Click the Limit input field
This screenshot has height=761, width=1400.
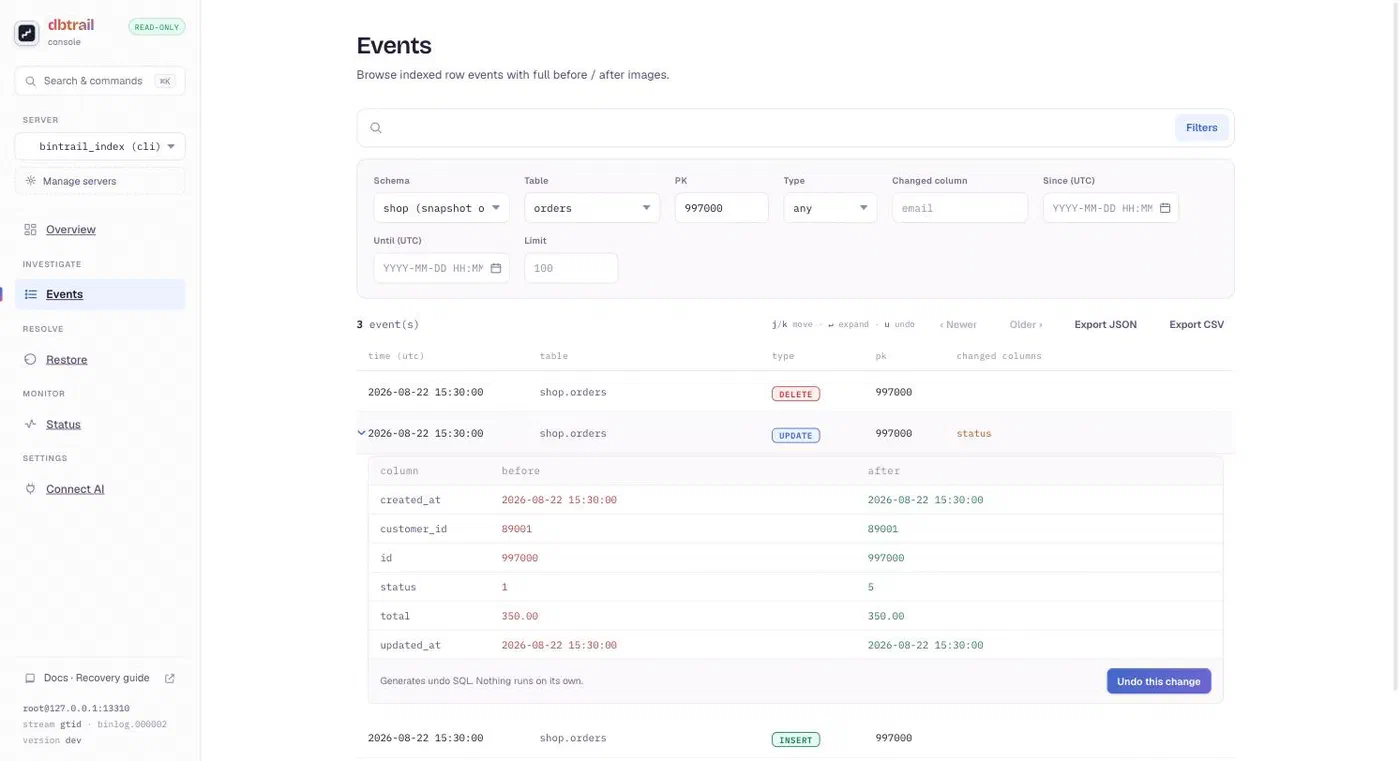click(571, 268)
